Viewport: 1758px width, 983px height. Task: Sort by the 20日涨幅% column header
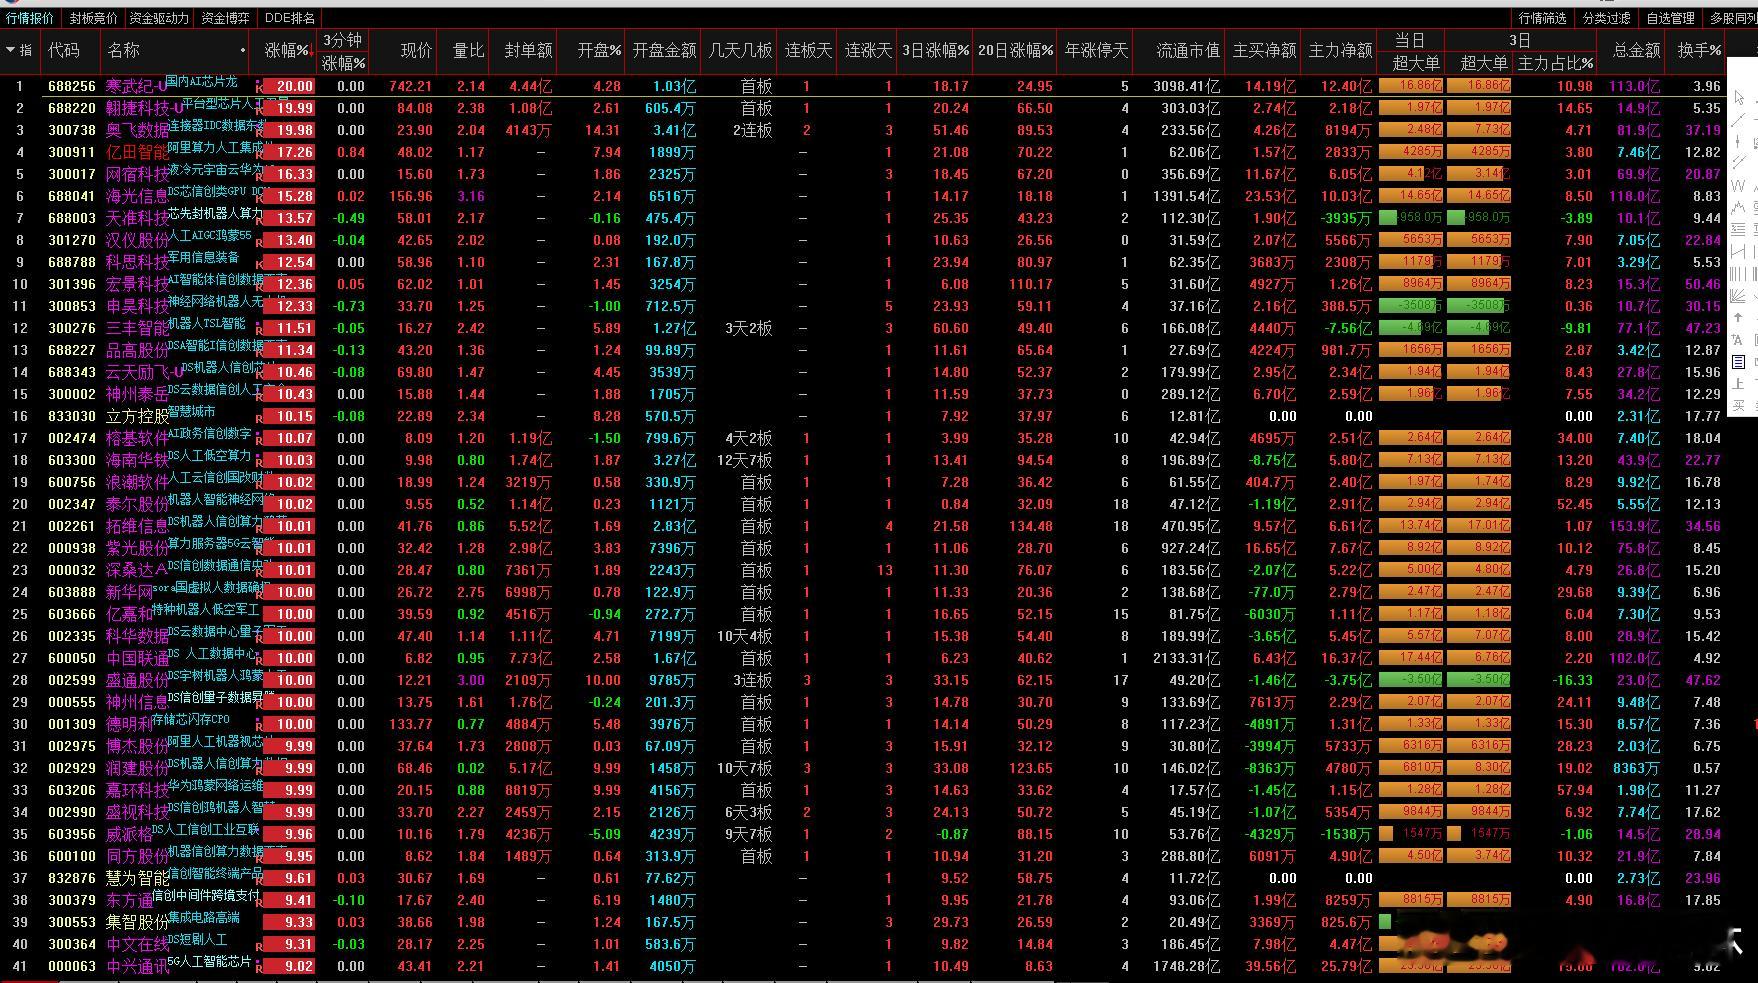[1015, 50]
